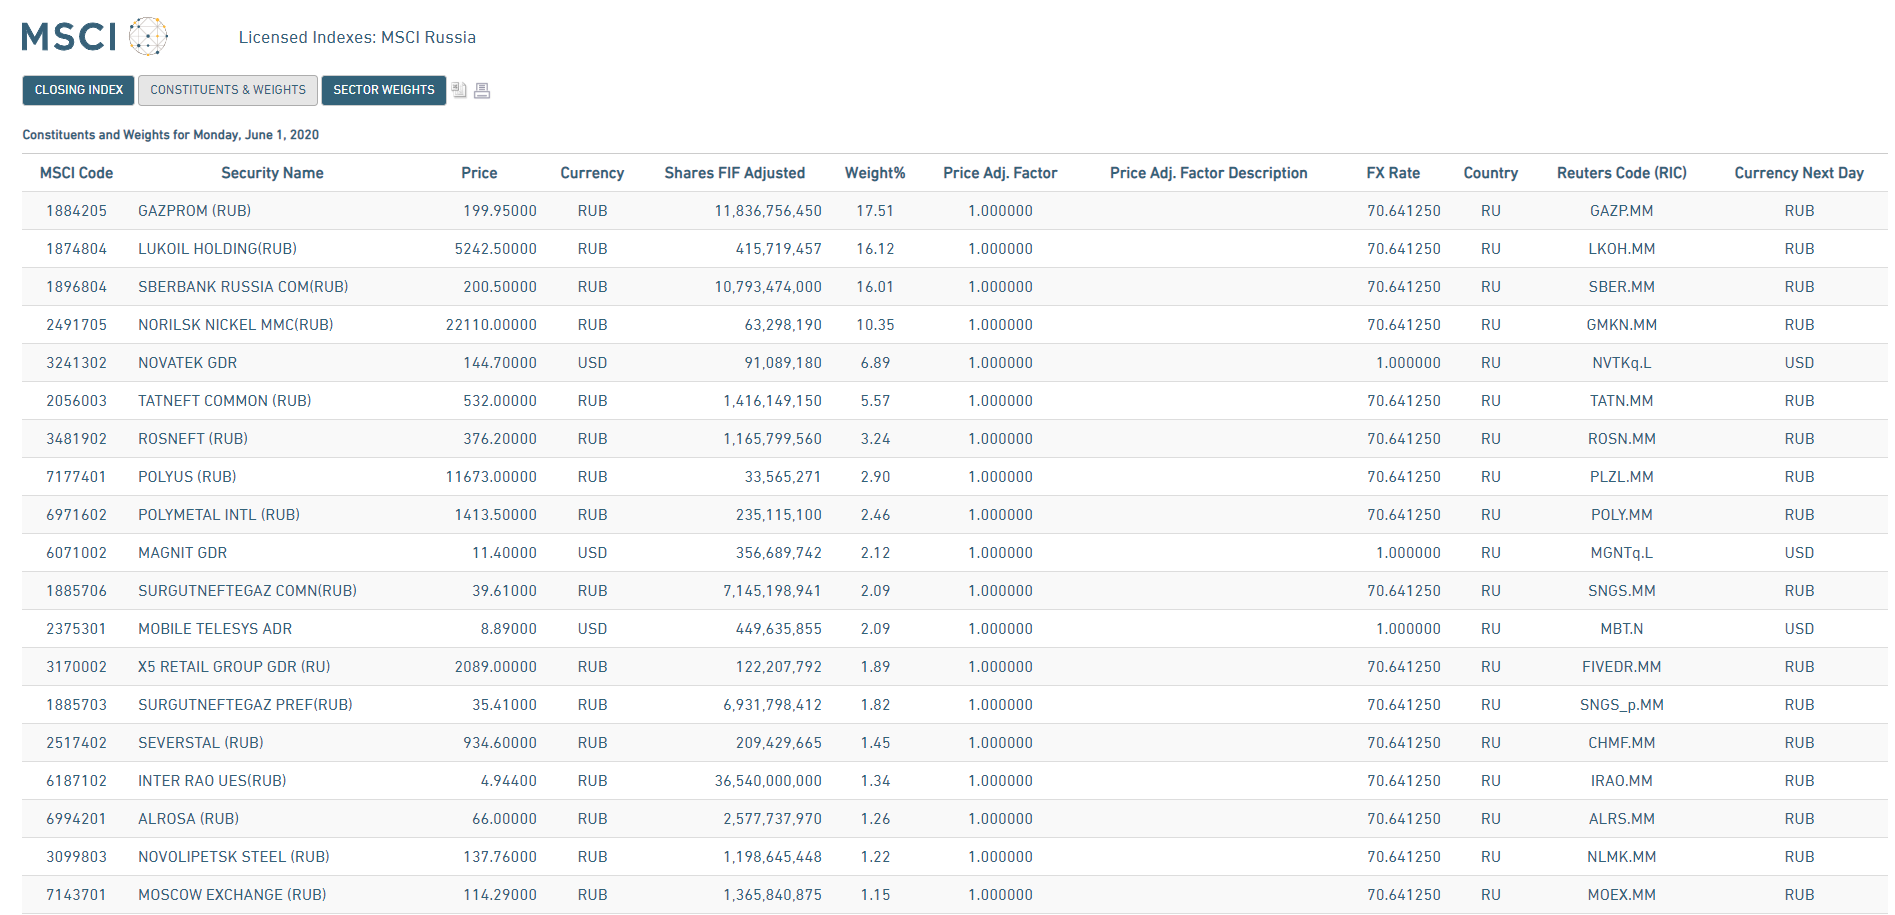The image size is (1895, 915).
Task: Select MSCI code 2491705 for Norilsk Nickel
Action: coord(76,325)
